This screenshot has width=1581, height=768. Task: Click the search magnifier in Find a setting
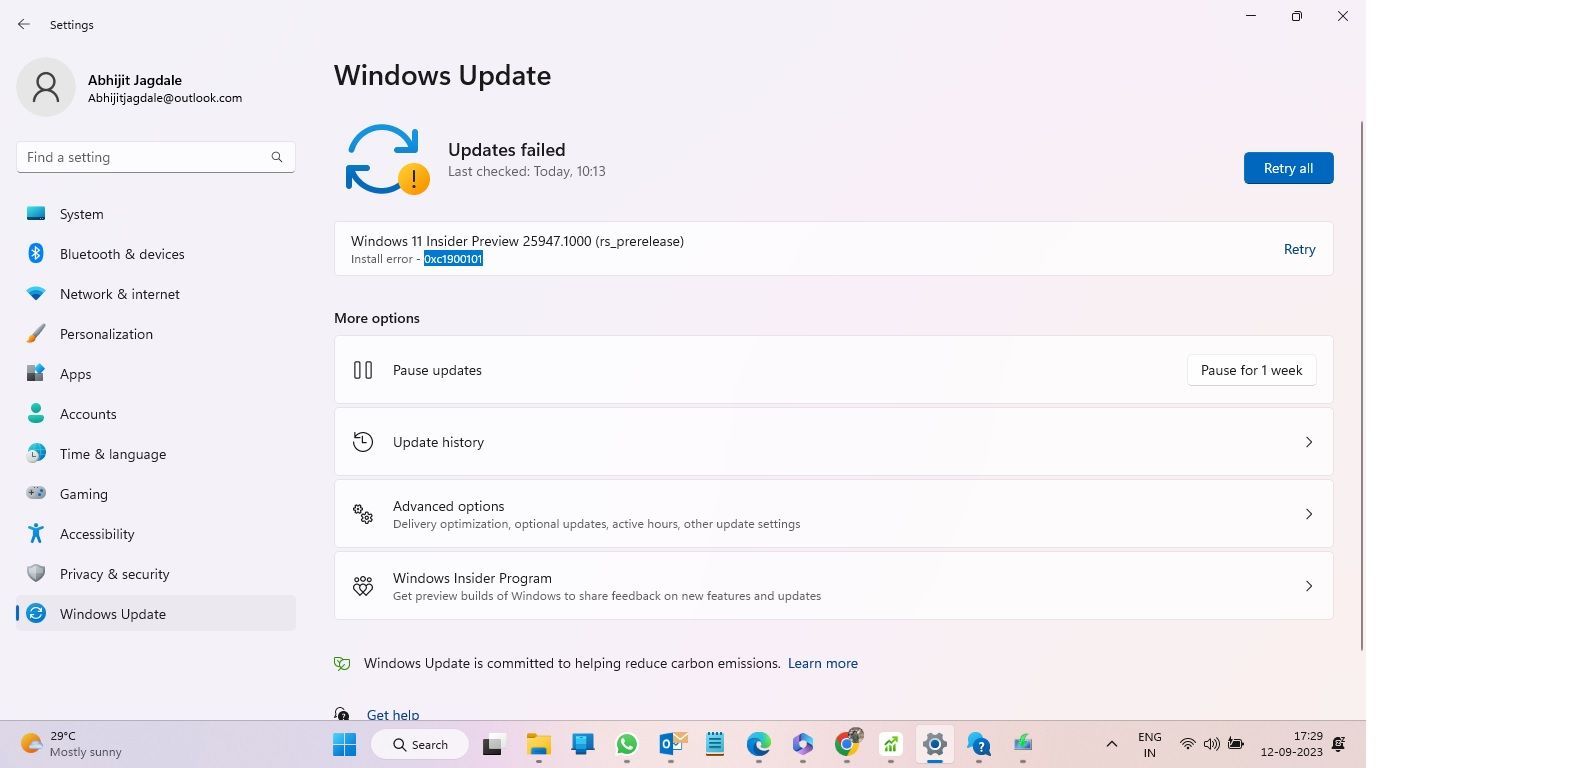(277, 157)
